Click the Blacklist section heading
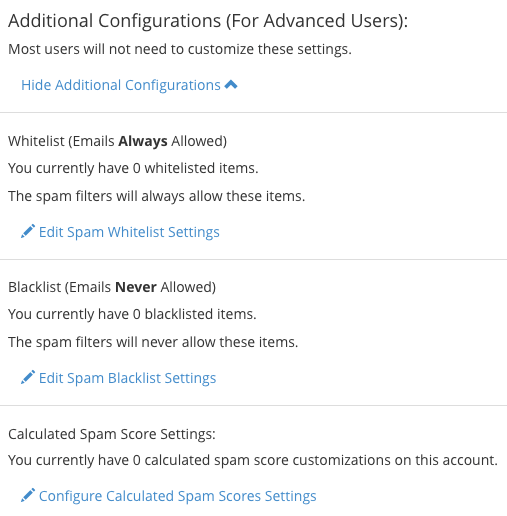 pyautogui.click(x=112, y=287)
